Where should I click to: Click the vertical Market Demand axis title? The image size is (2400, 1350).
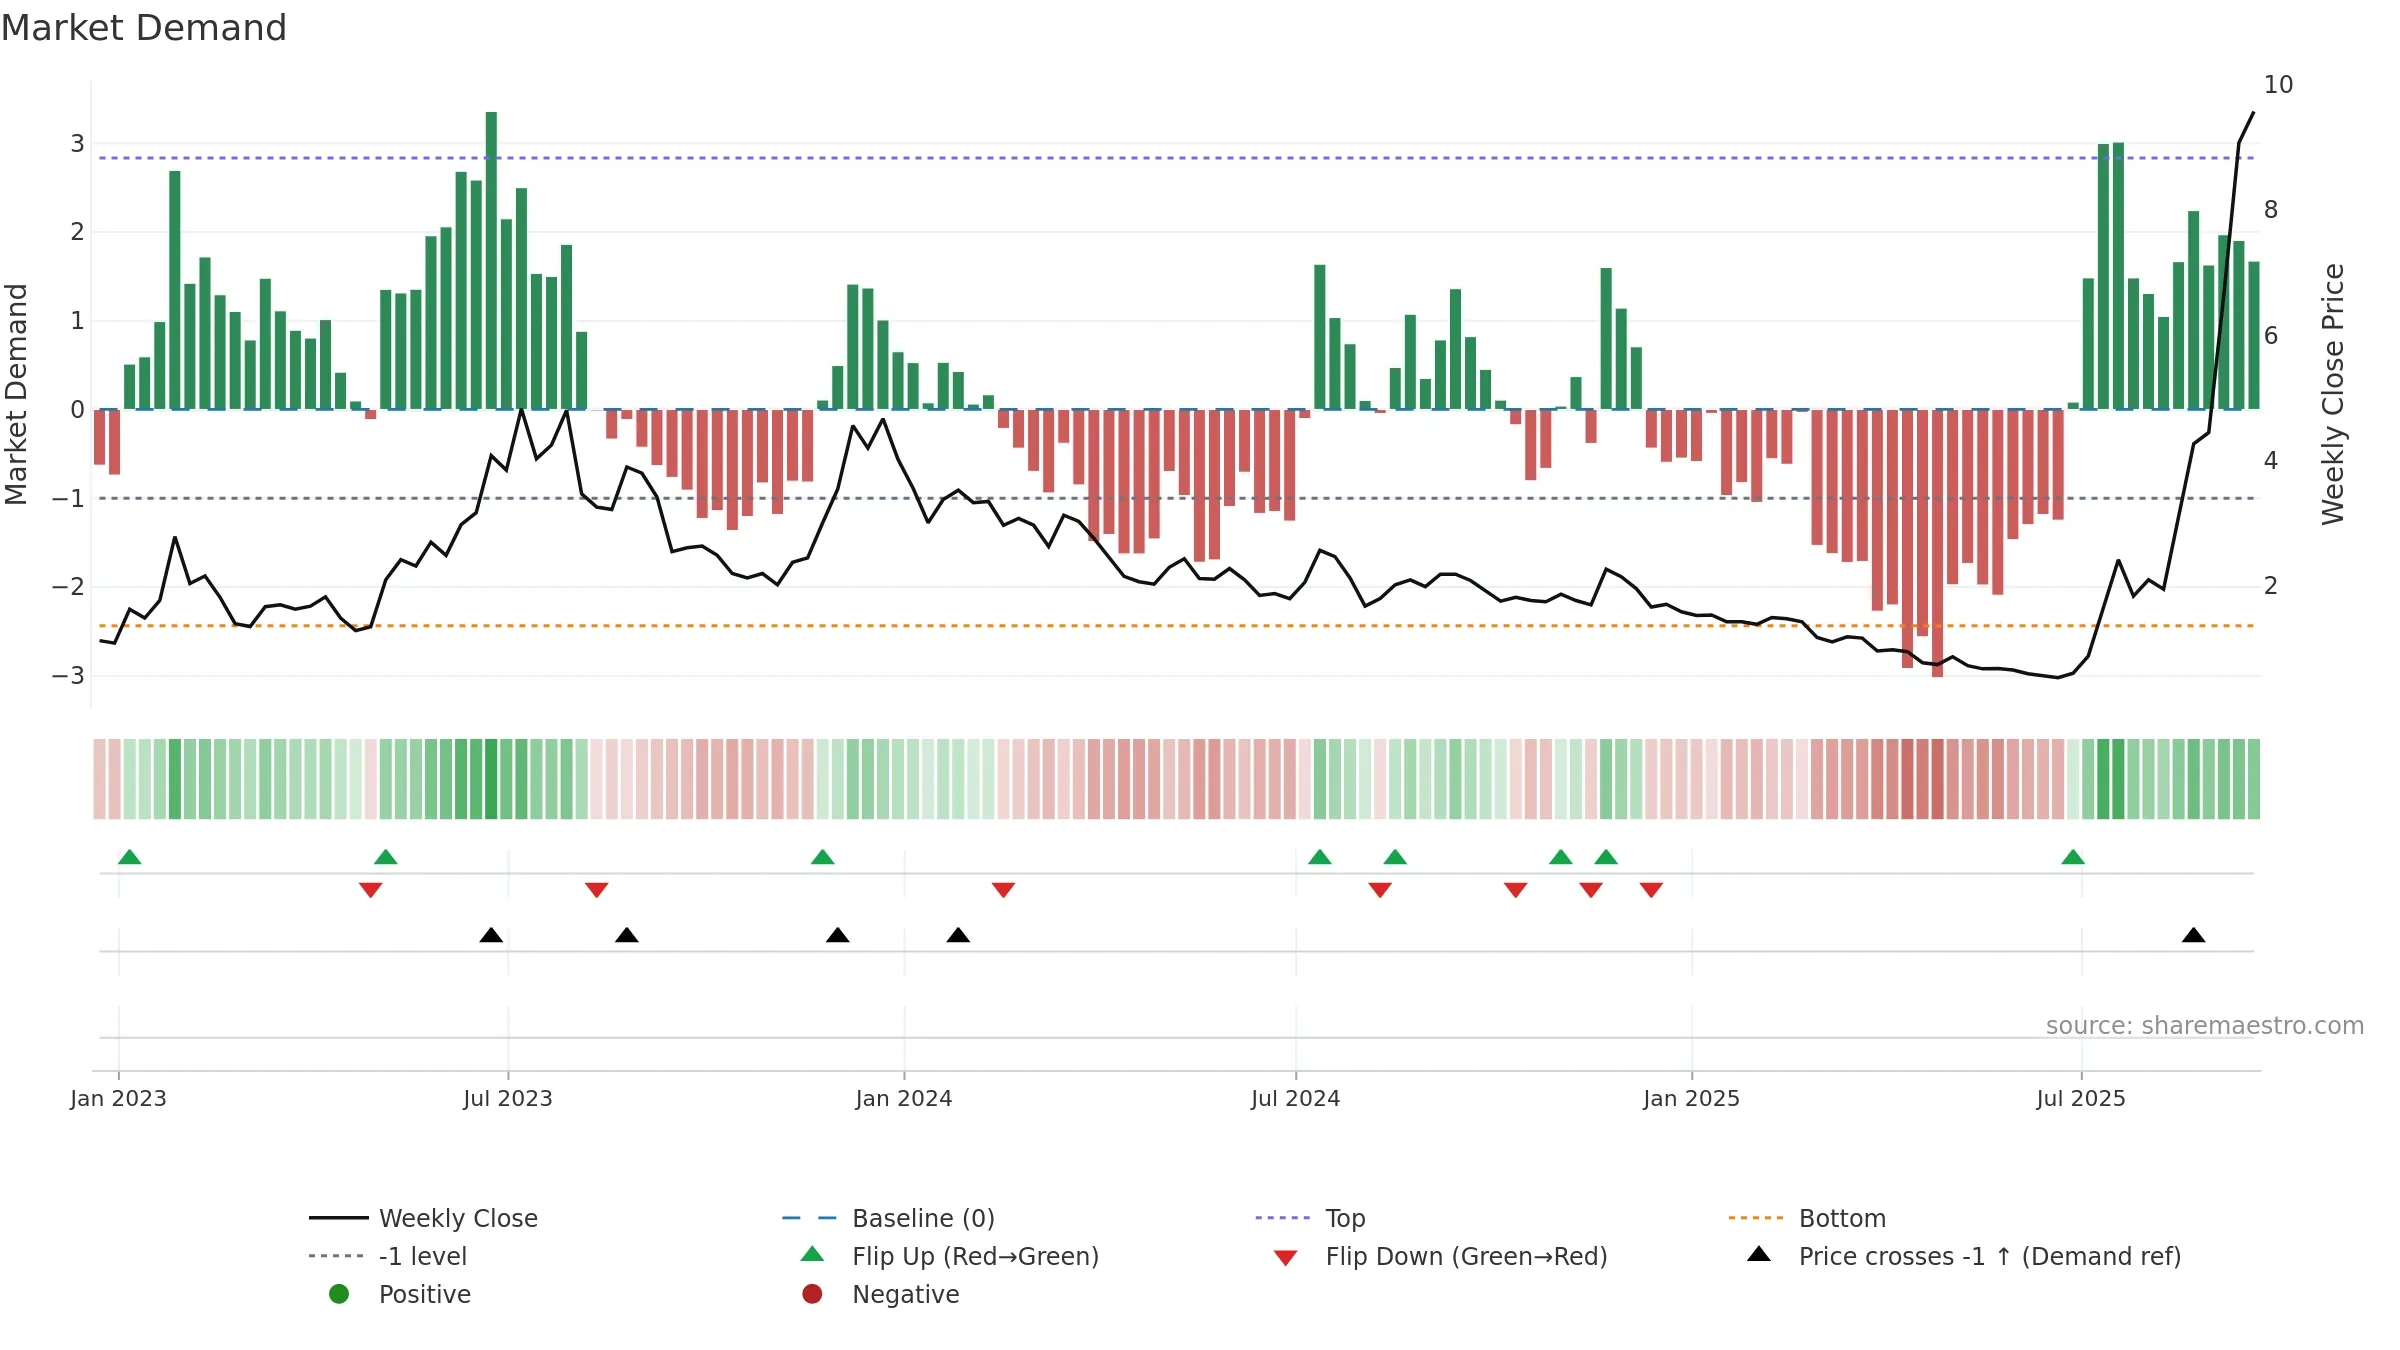[16, 394]
